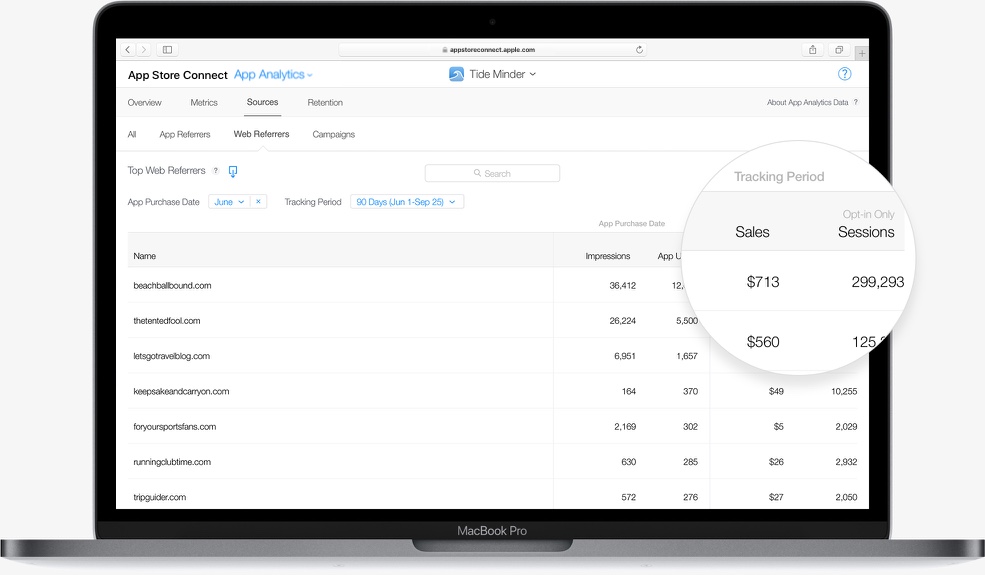Click the $49 sales value

click(776, 391)
